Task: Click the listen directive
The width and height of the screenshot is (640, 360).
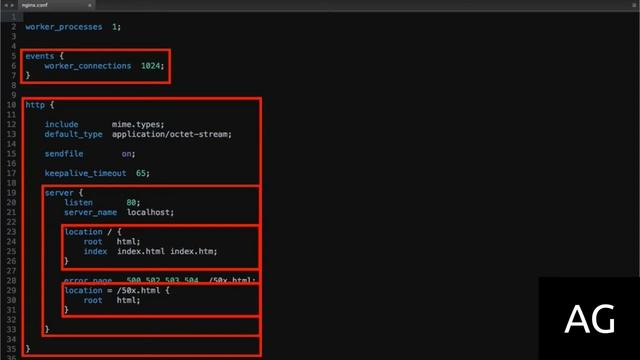Action: 78,202
